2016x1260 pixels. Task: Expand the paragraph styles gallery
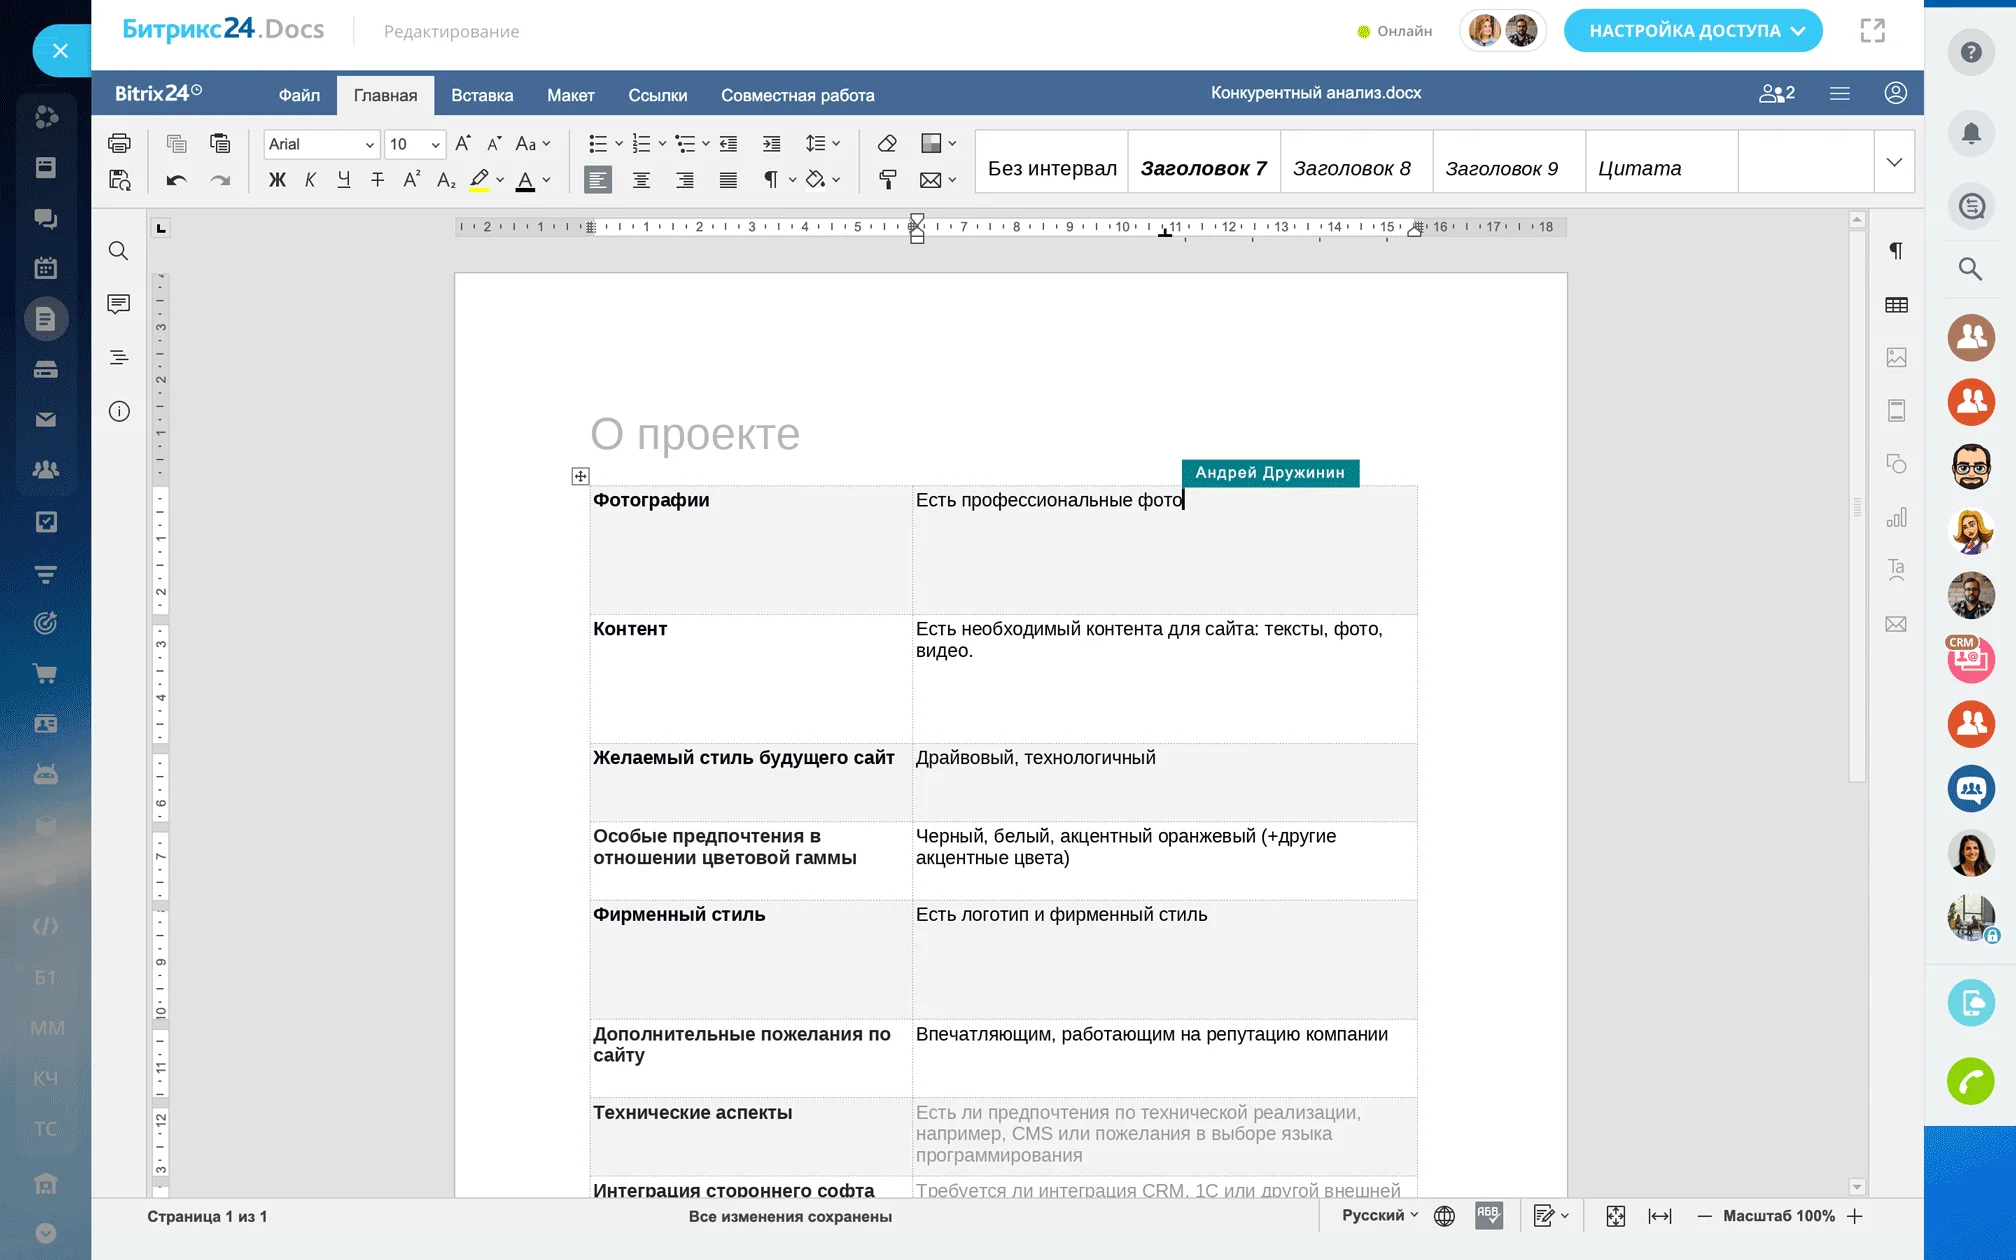(1894, 162)
